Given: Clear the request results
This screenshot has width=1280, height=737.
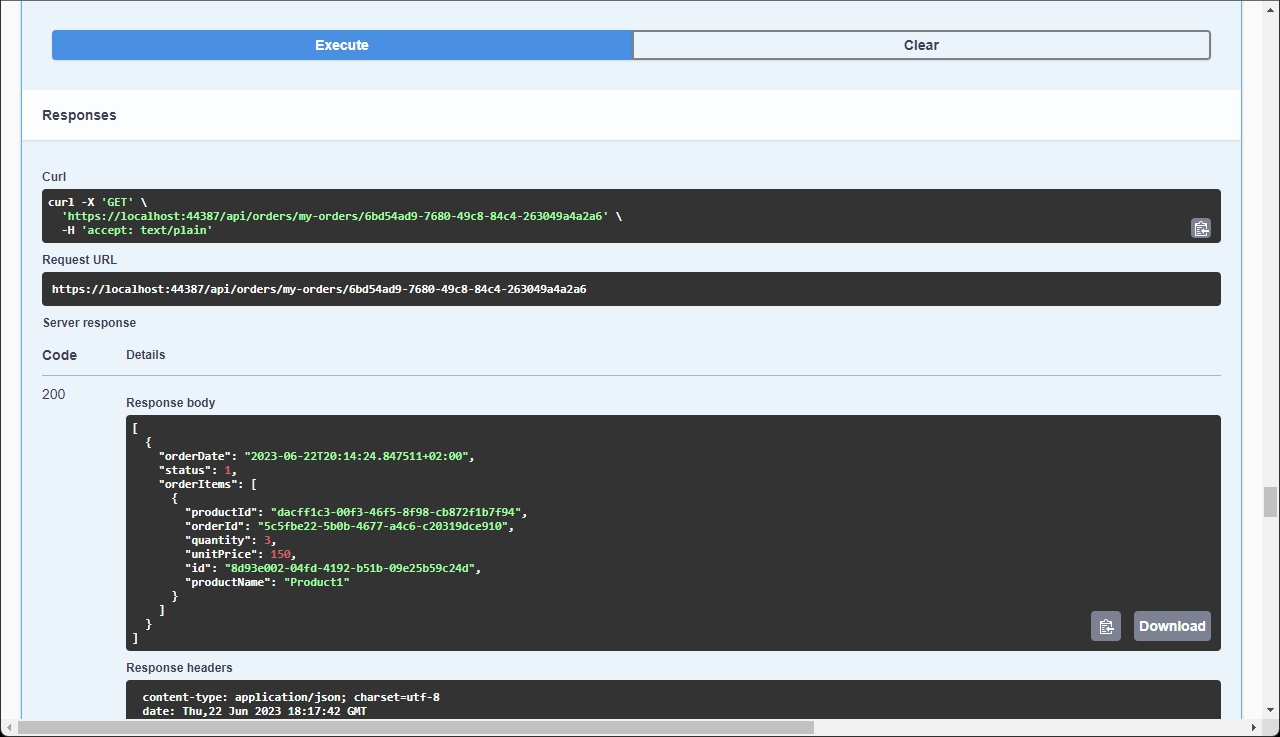Looking at the screenshot, I should (921, 45).
